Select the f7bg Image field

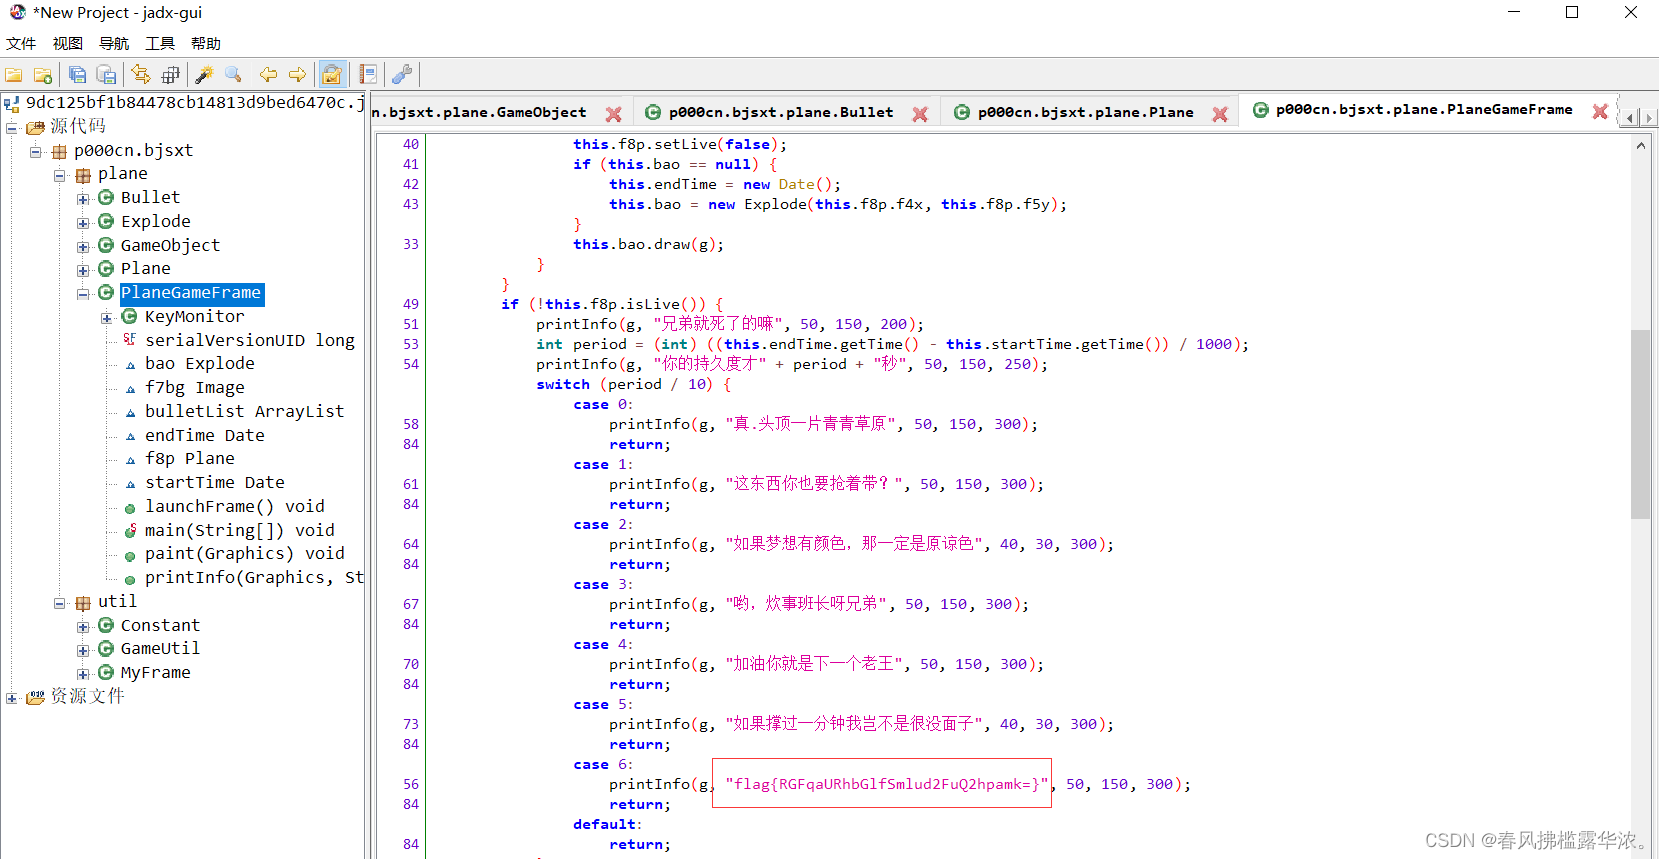[x=194, y=387]
